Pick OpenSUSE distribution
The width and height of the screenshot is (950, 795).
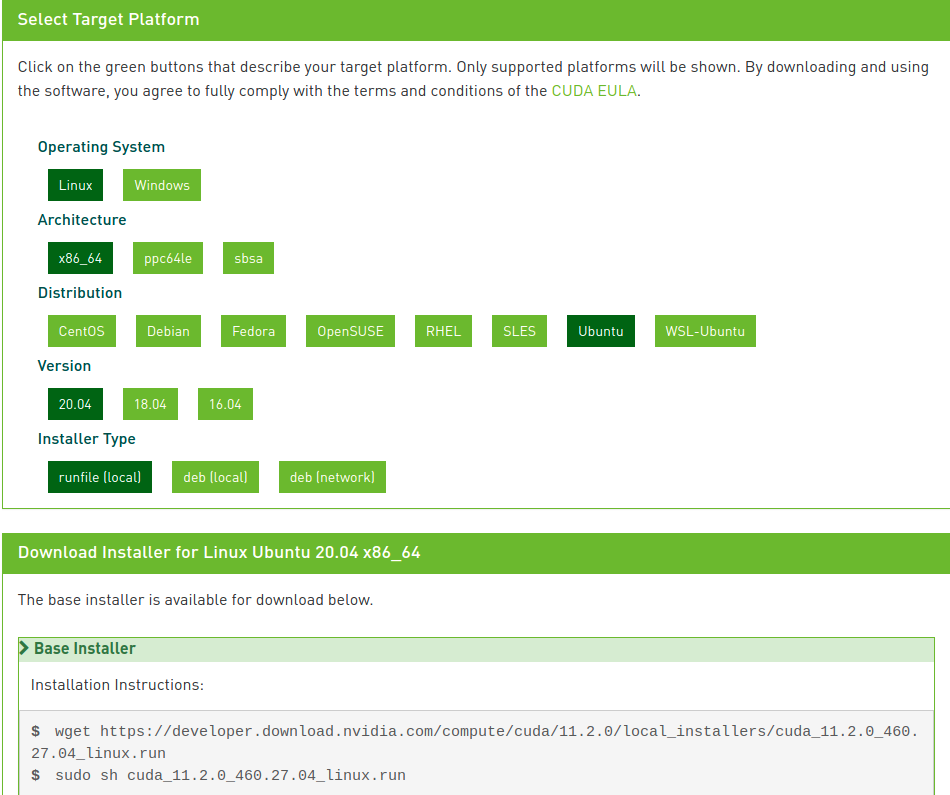pyautogui.click(x=350, y=331)
